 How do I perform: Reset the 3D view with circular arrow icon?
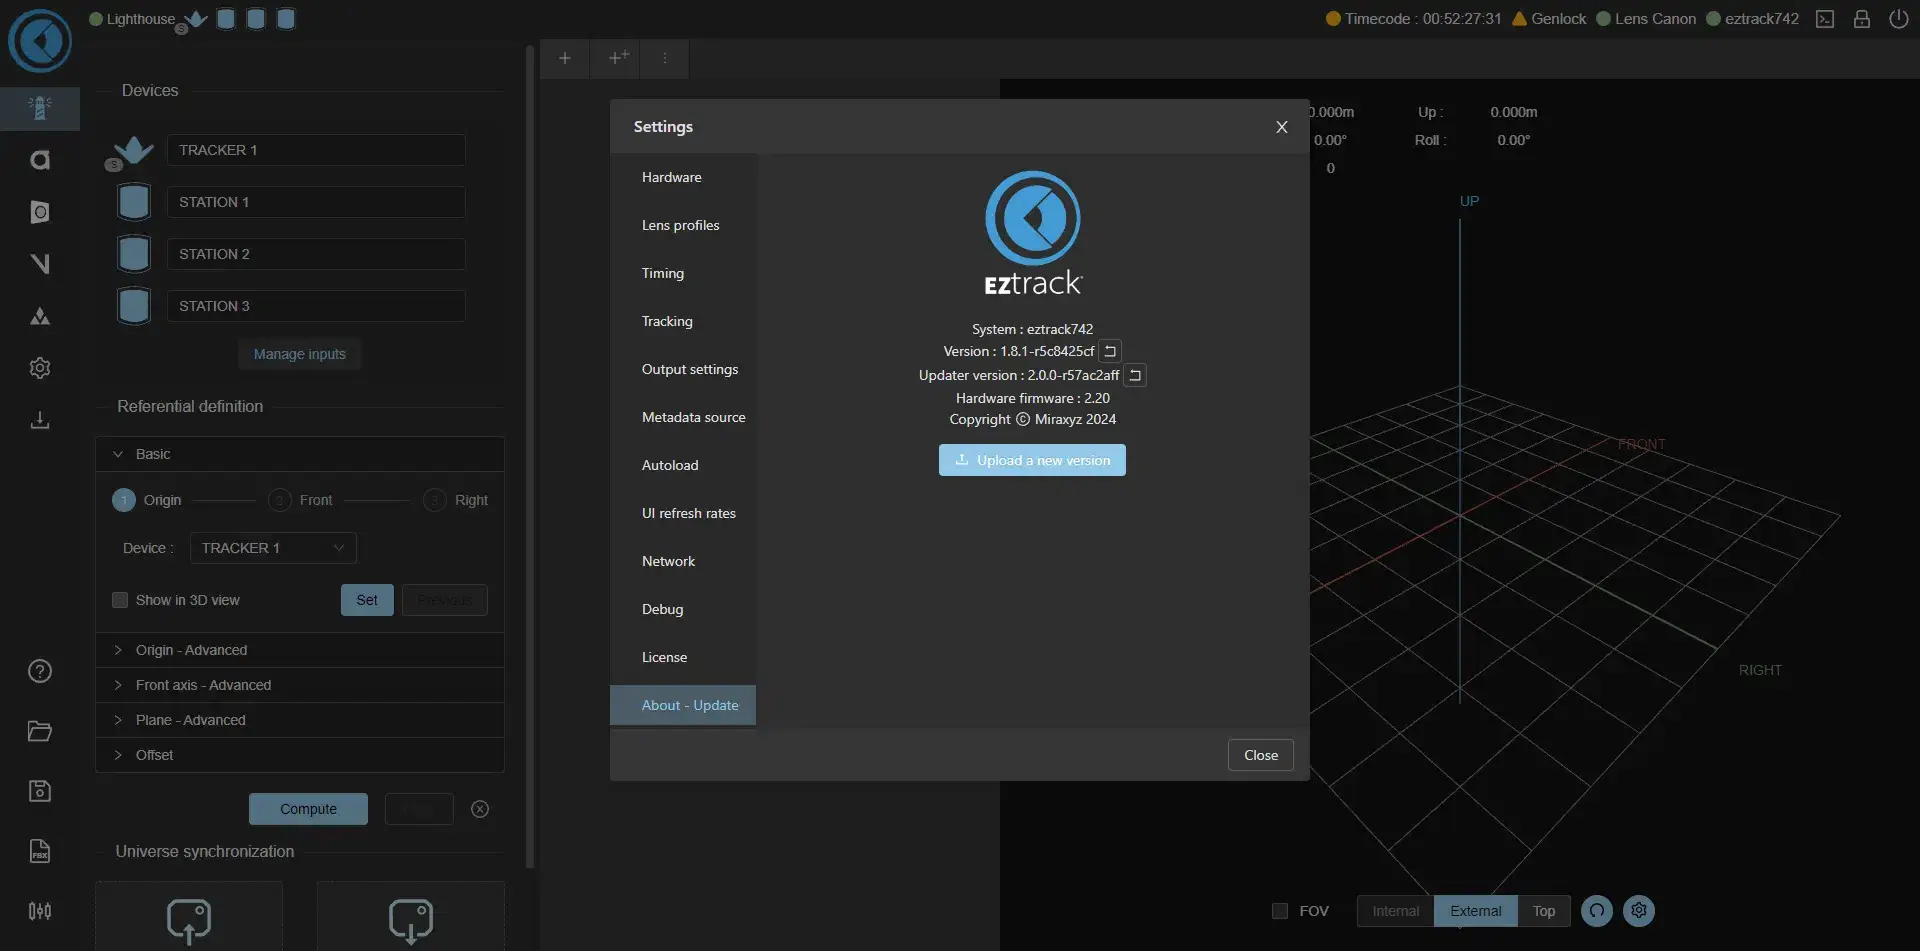pyautogui.click(x=1597, y=911)
